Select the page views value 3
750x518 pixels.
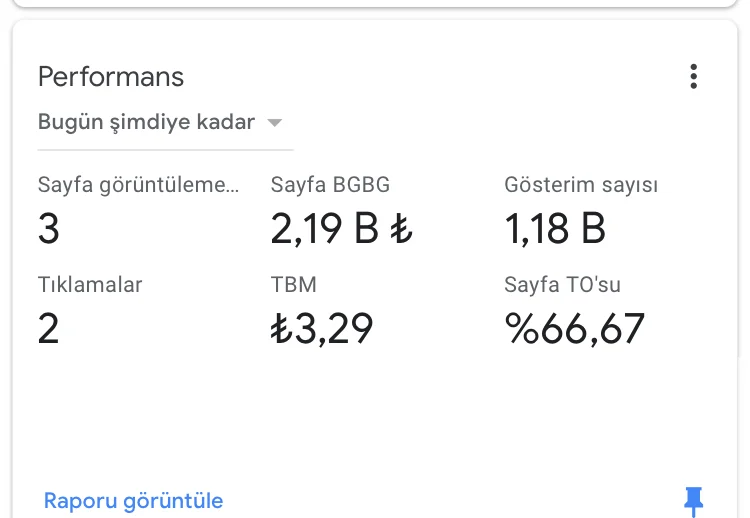tap(49, 228)
